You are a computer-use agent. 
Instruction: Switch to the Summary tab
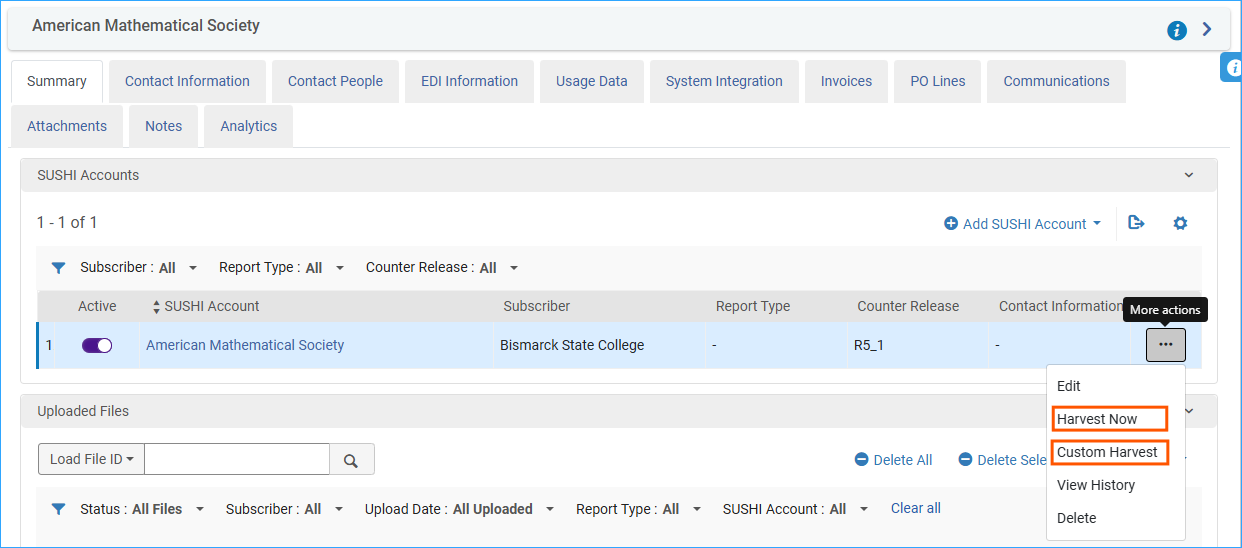[57, 81]
